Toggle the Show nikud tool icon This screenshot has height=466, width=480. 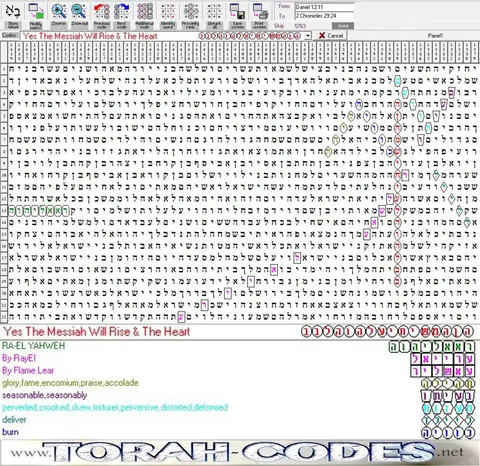(13, 16)
